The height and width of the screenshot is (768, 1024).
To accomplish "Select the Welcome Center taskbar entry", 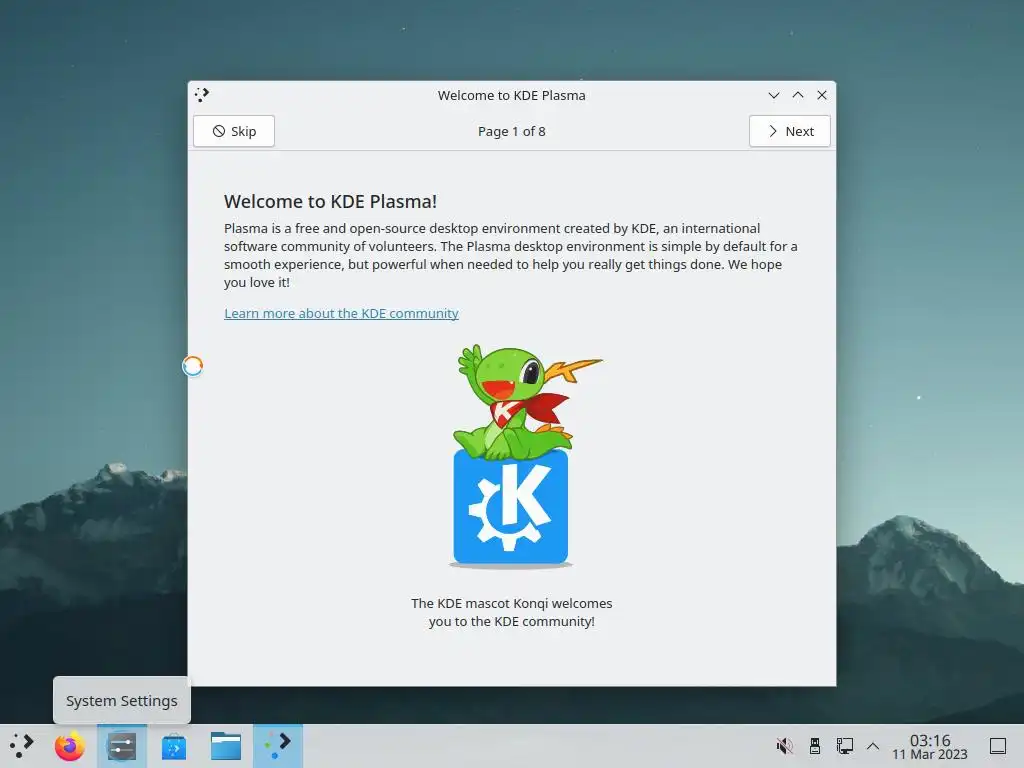I will coord(278,746).
